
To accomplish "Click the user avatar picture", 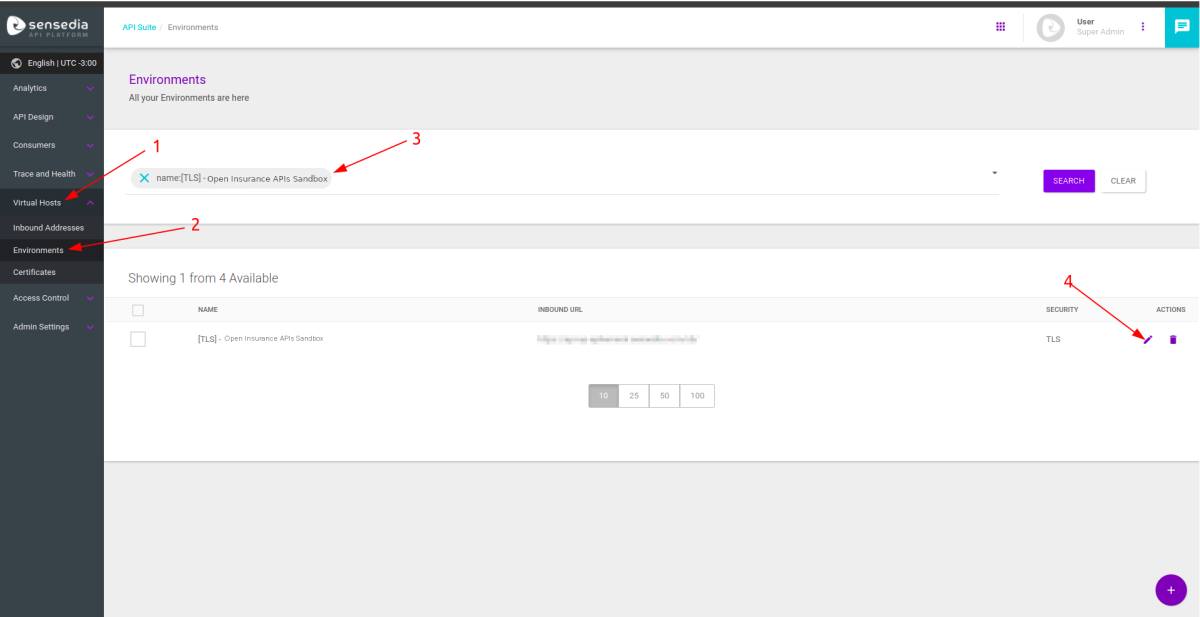I will click(1050, 28).
